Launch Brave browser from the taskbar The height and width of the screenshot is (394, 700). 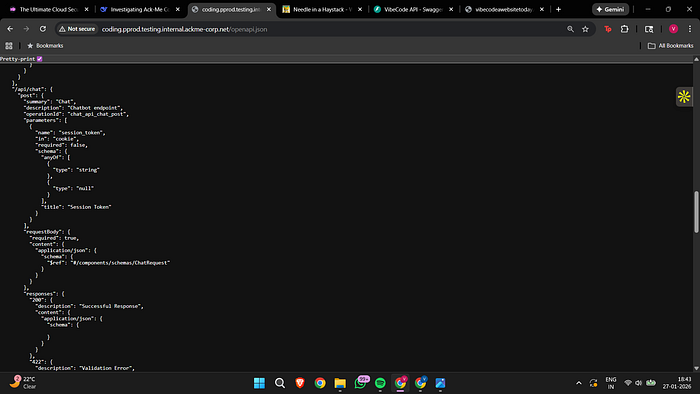tap(300, 383)
